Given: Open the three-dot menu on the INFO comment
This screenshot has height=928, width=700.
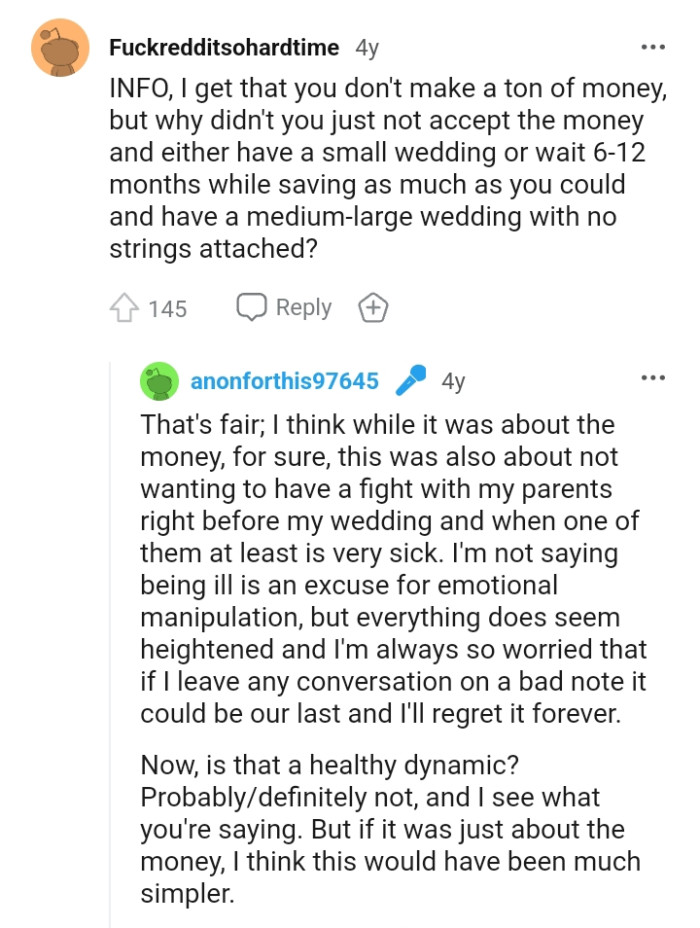Looking at the screenshot, I should point(653,46).
